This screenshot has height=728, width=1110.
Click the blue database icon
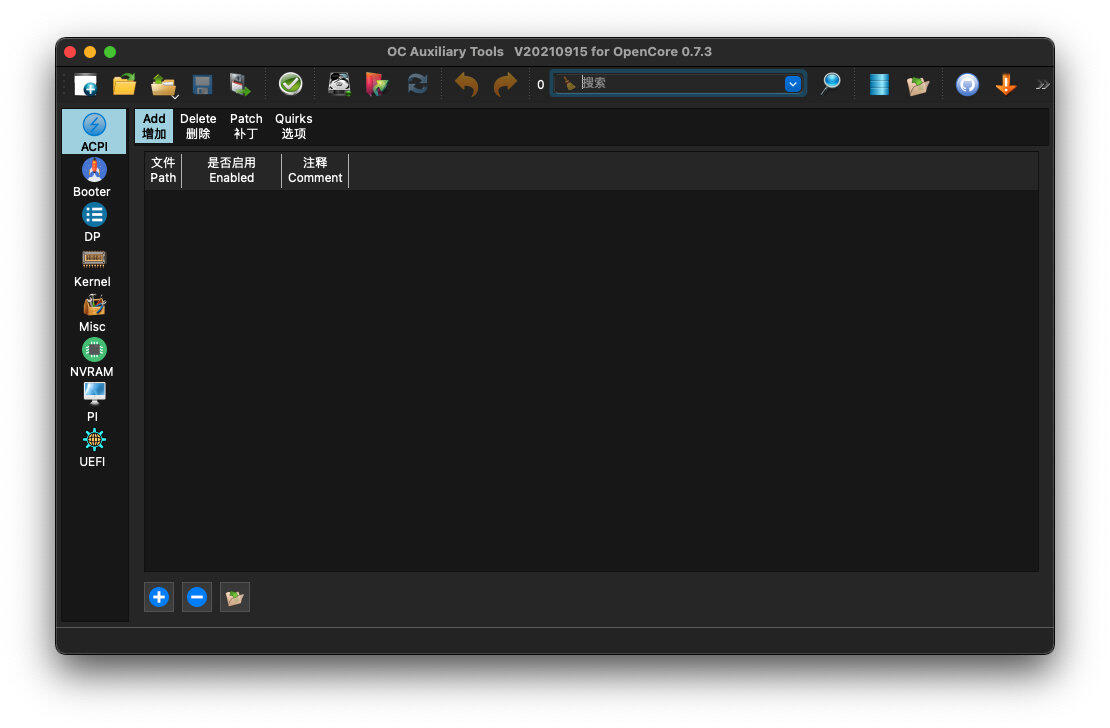[x=879, y=84]
